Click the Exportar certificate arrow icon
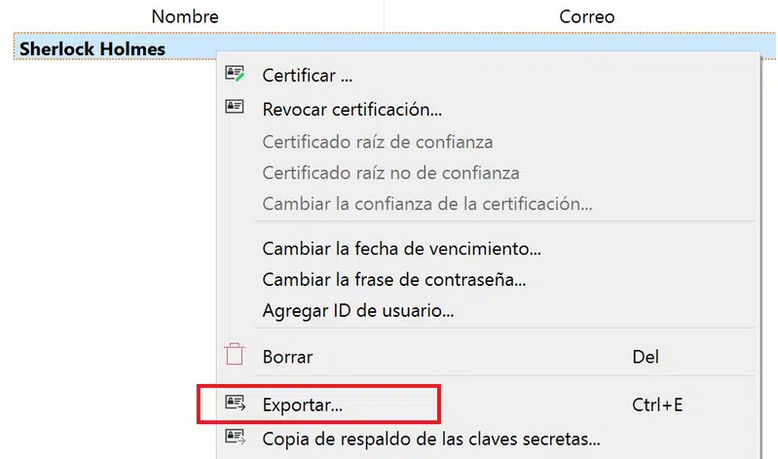 coord(235,403)
